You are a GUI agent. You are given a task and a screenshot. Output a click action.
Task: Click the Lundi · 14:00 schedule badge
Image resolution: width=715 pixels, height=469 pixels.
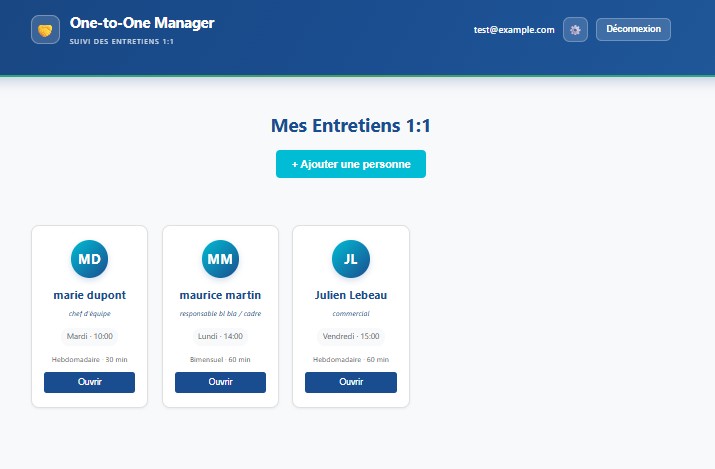coord(220,336)
